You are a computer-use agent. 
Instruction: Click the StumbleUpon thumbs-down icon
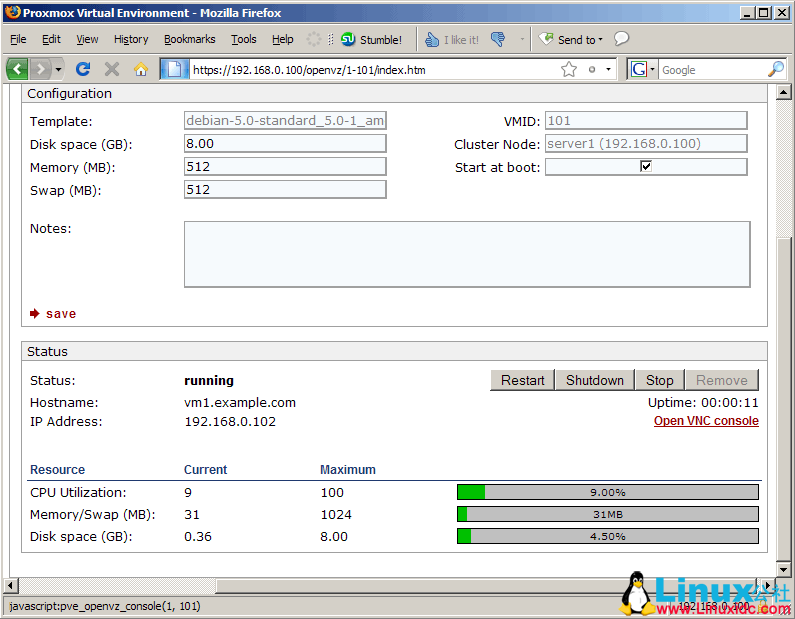point(499,40)
